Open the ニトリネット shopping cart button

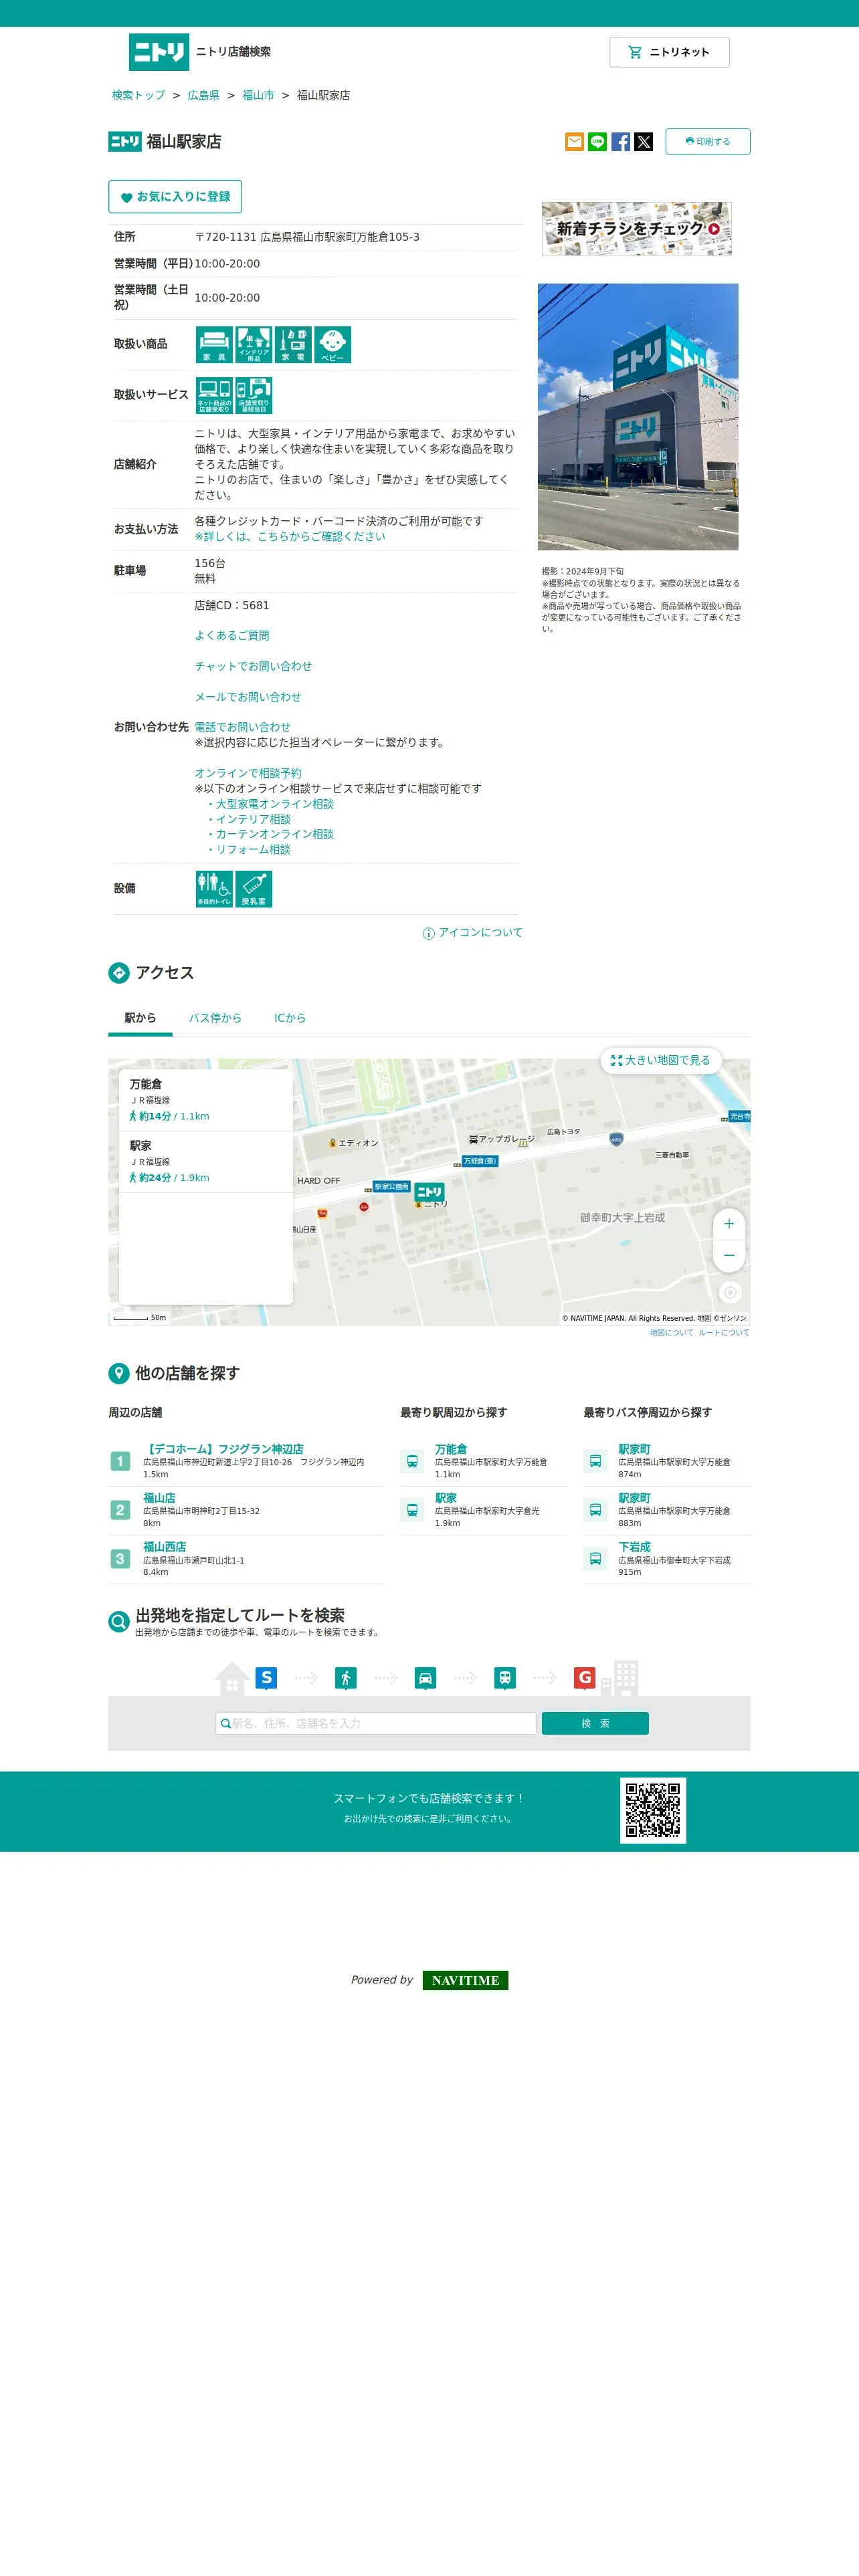(x=669, y=52)
